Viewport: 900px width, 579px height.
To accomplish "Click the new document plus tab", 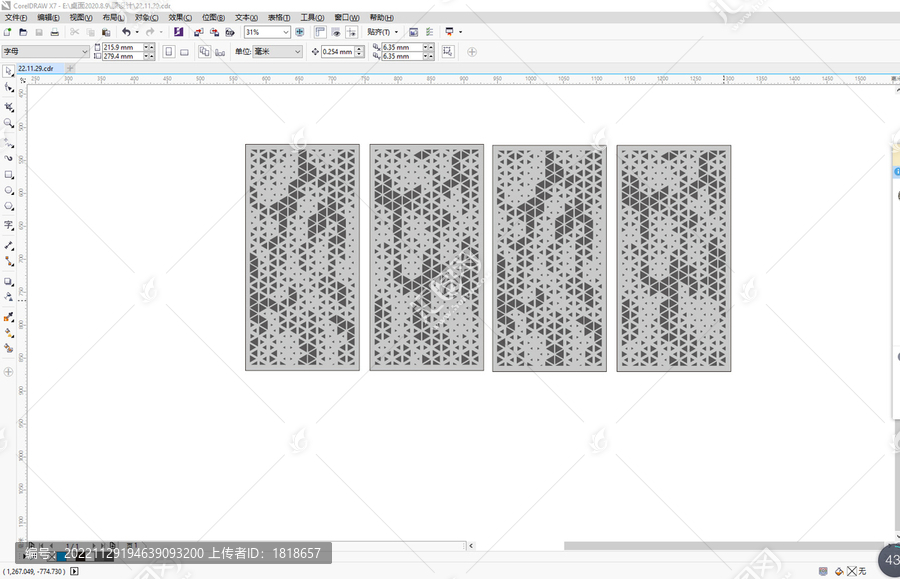I will pos(70,68).
